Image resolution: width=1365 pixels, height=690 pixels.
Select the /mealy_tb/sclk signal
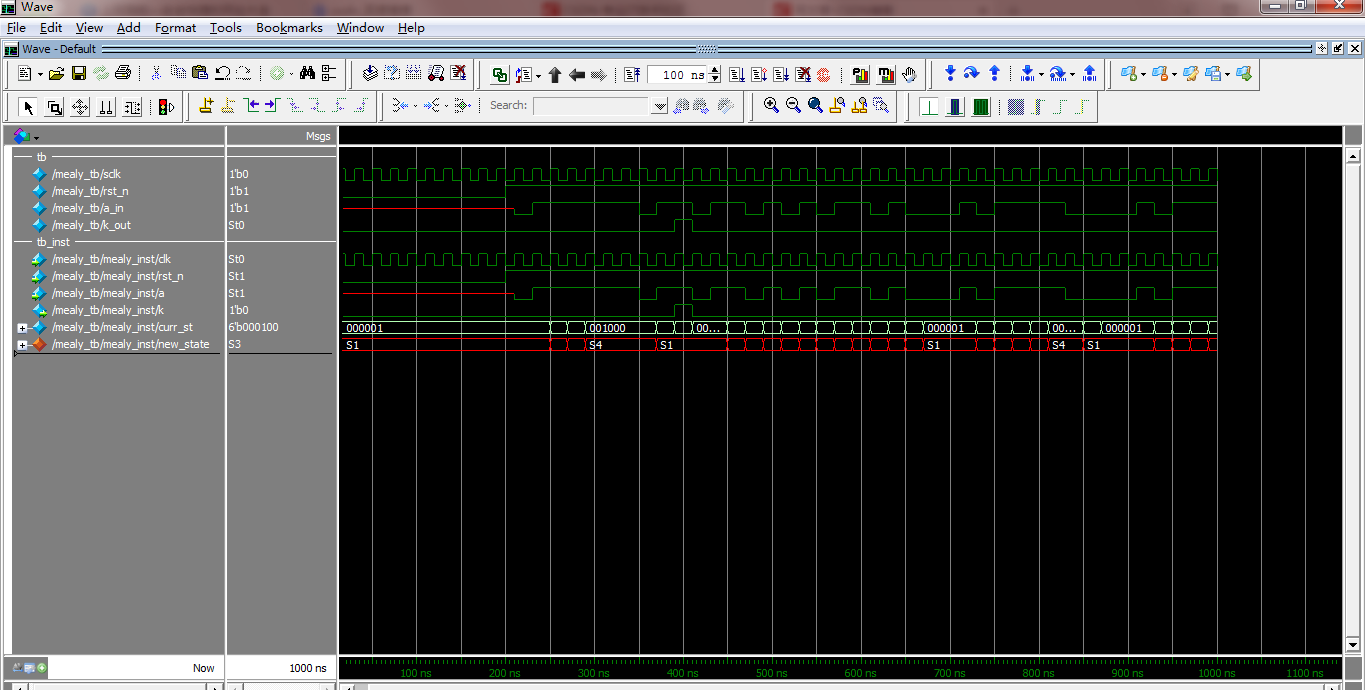[x=86, y=174]
